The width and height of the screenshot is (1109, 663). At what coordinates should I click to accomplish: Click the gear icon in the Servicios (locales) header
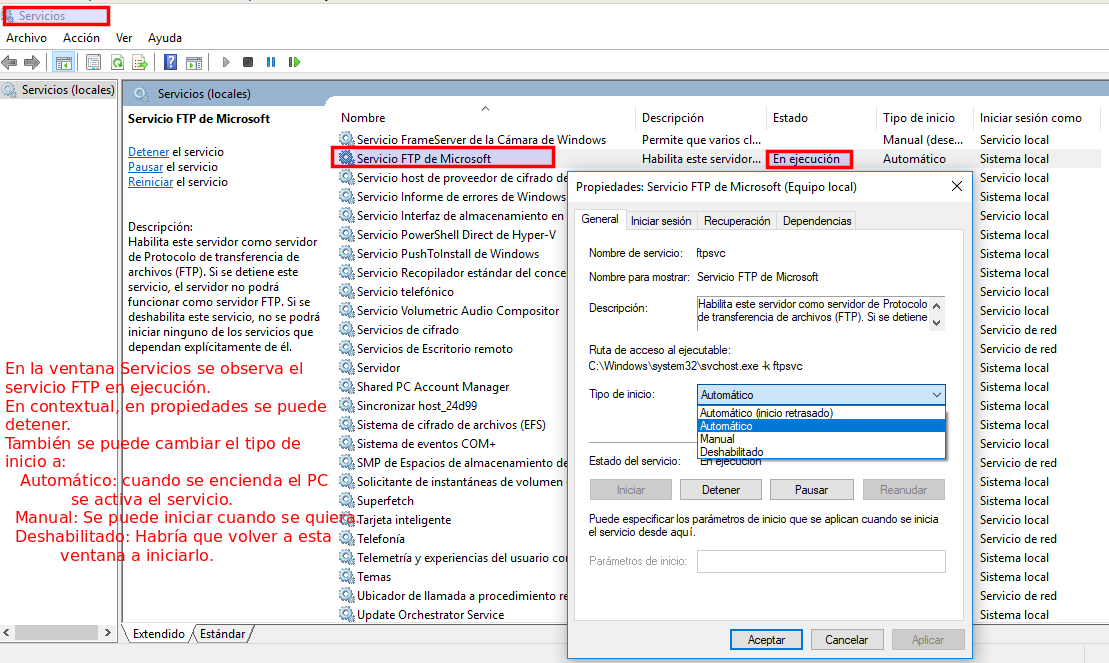pyautogui.click(x=141, y=93)
